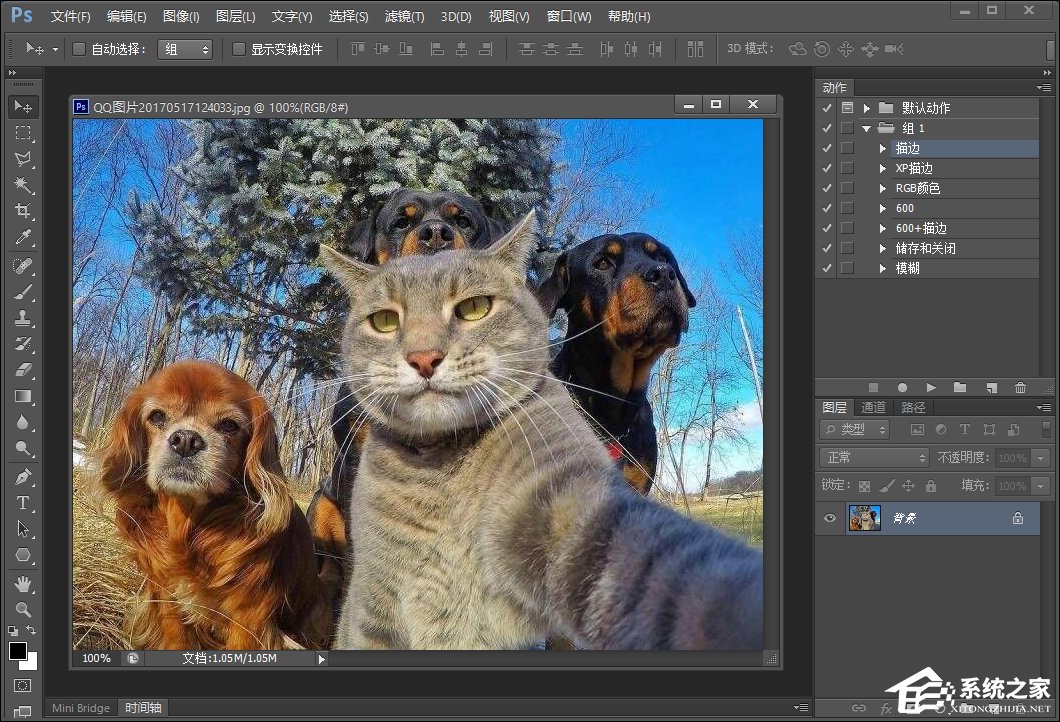Switch to the 通道 tab
1060x722 pixels.
(x=873, y=407)
